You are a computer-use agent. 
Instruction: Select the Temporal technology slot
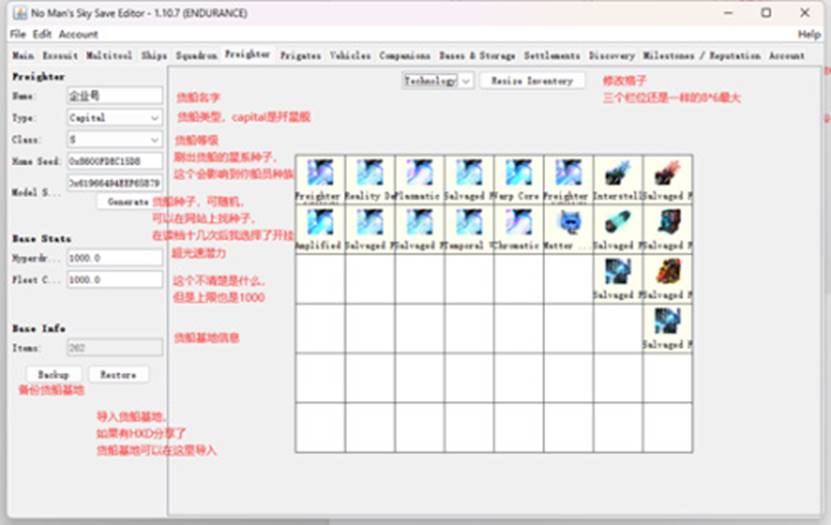pos(469,229)
